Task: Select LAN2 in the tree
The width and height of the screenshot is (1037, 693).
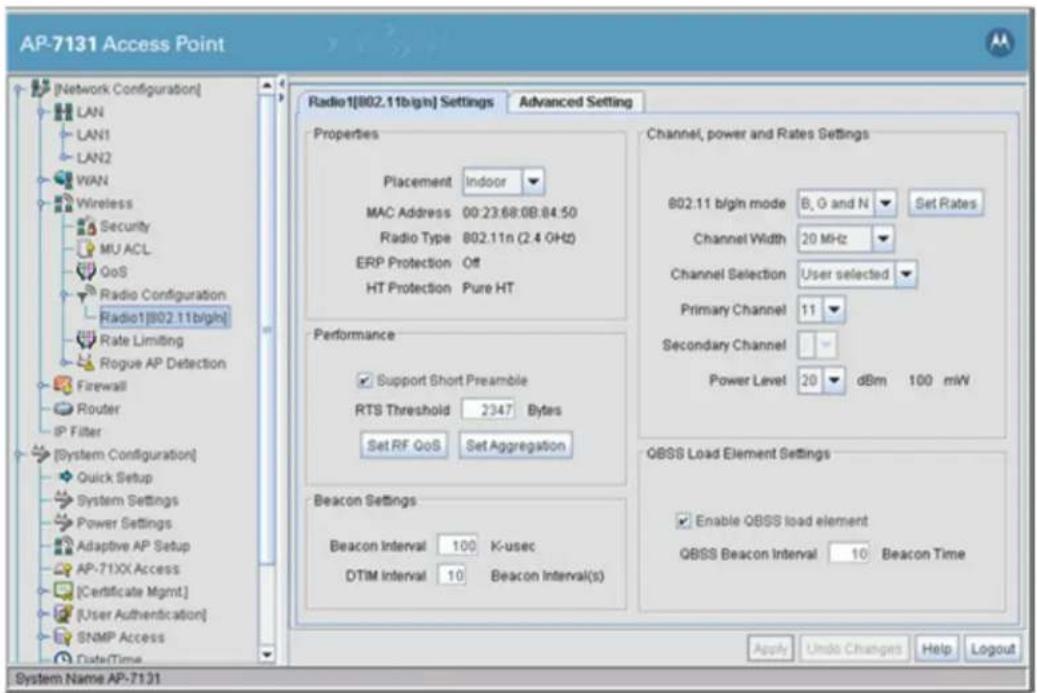Action: pyautogui.click(x=94, y=157)
